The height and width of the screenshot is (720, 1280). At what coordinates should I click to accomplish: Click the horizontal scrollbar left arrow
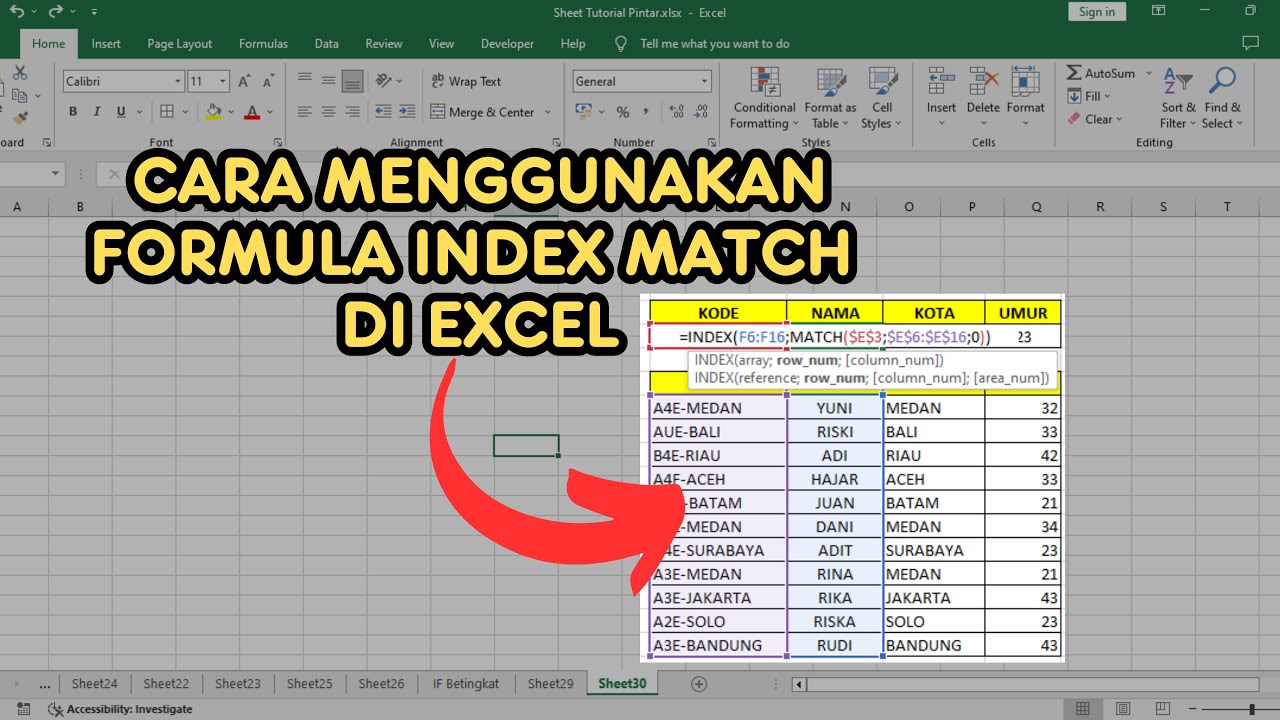pyautogui.click(x=798, y=685)
